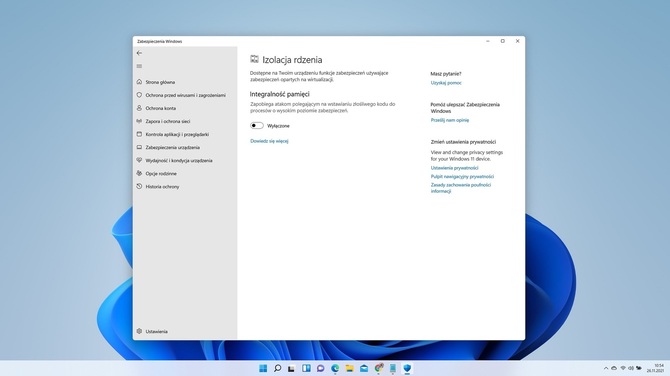Go to Wydajność i kondycja urządzenia

tap(179, 161)
